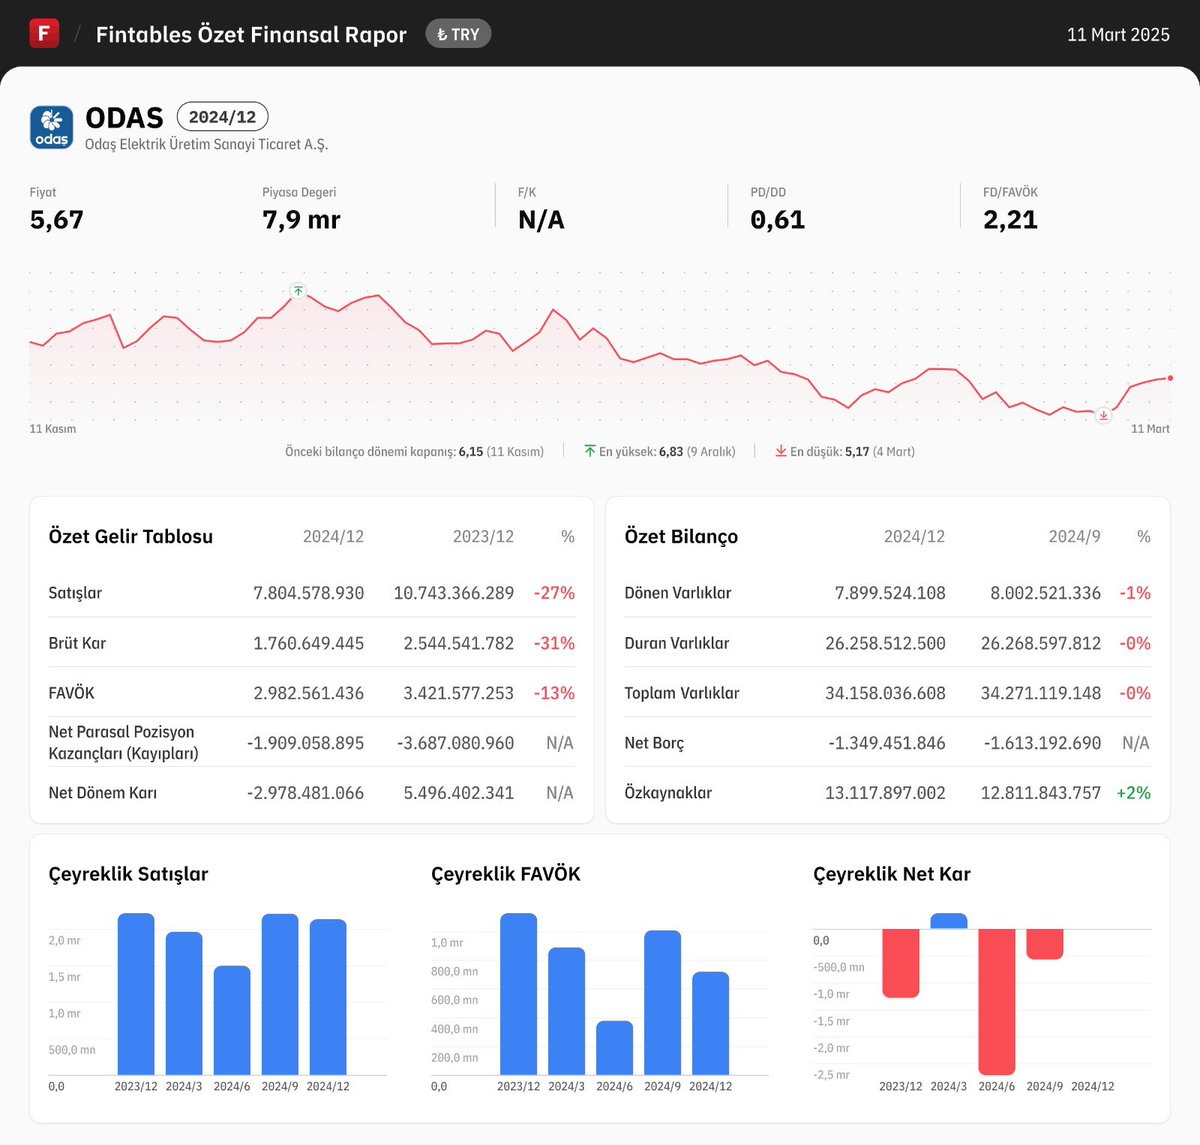The width and height of the screenshot is (1200, 1145).
Task: Click the 2024/12 bar in Çeyreklik Satışlar
Action: point(328,997)
